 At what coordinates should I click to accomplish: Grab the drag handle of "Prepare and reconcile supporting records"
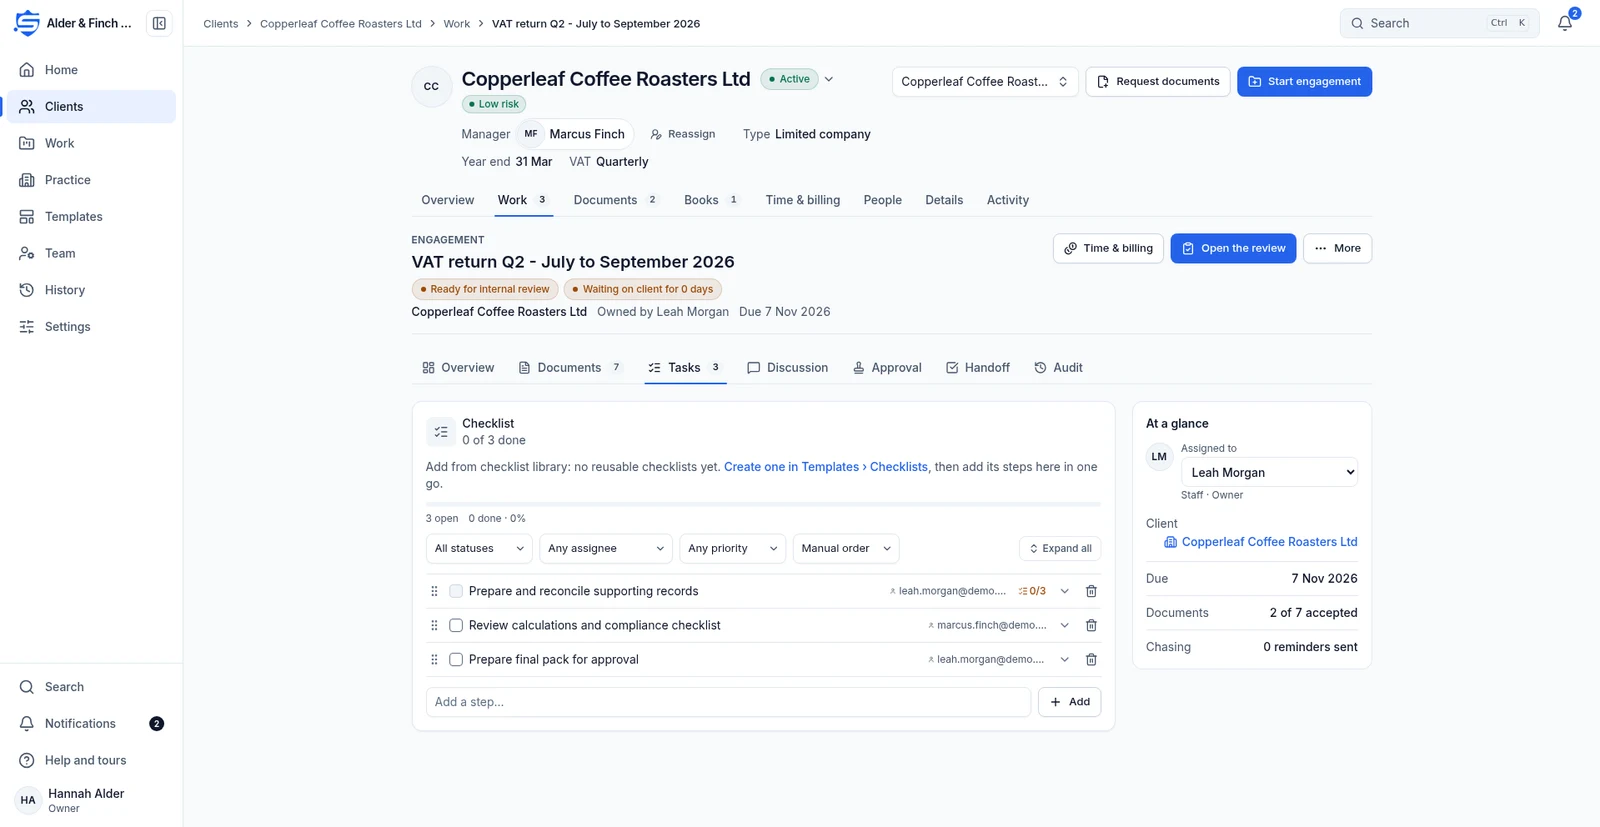pyautogui.click(x=434, y=591)
